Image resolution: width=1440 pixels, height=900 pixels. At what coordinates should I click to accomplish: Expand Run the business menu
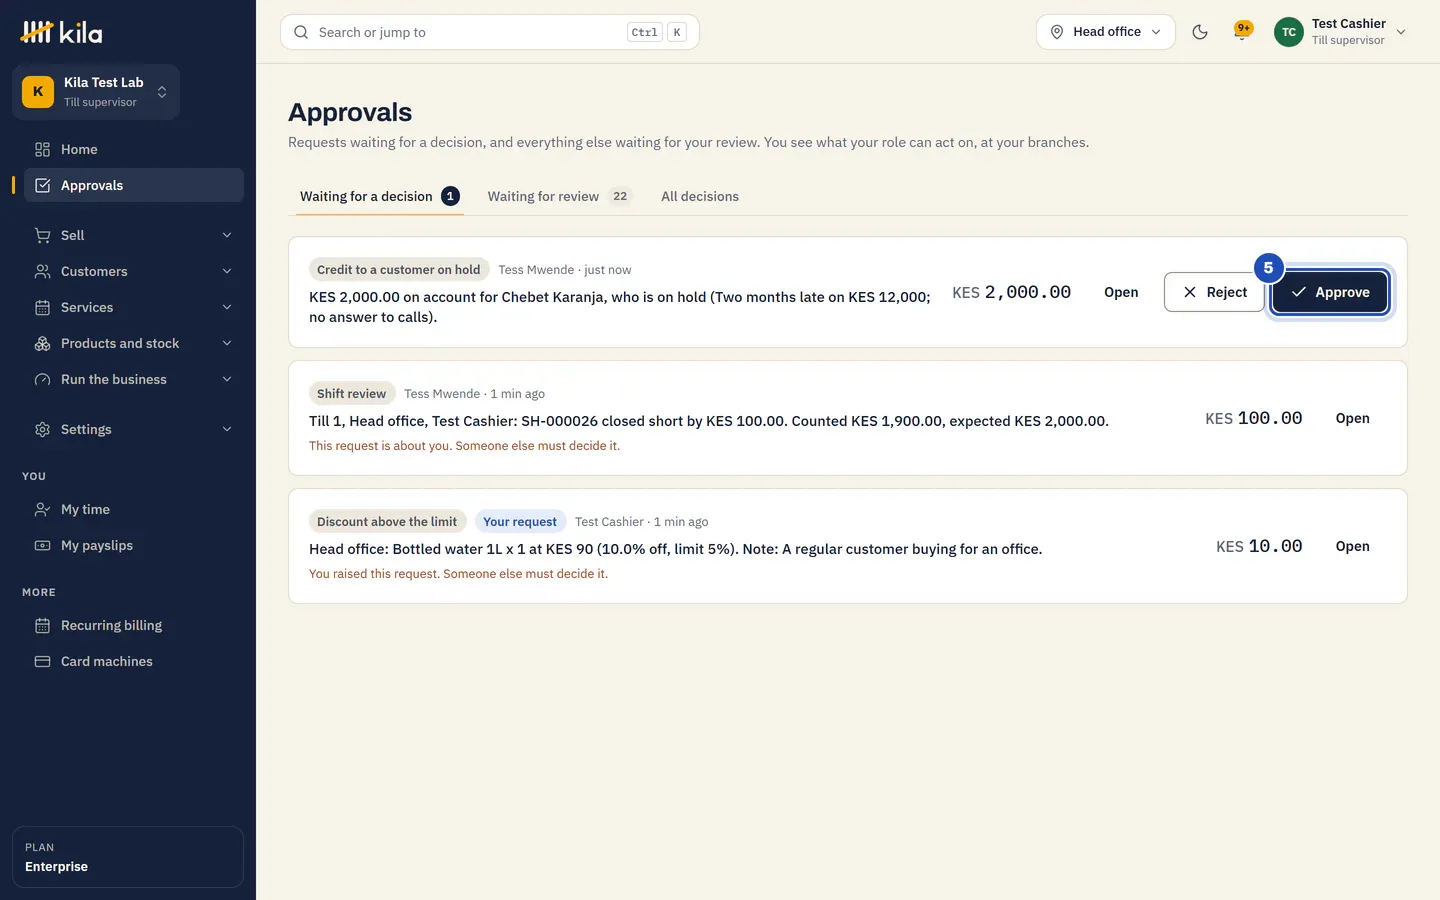(x=134, y=379)
